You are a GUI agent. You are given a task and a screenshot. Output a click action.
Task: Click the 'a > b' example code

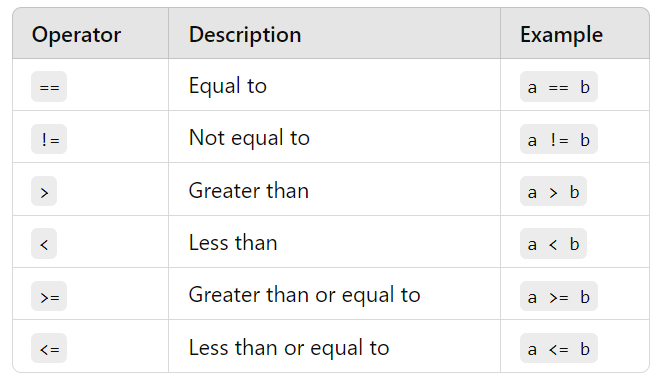[553, 191]
